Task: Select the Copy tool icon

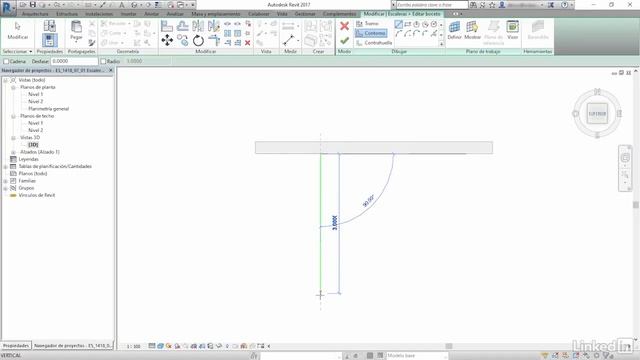Action: coord(182,40)
